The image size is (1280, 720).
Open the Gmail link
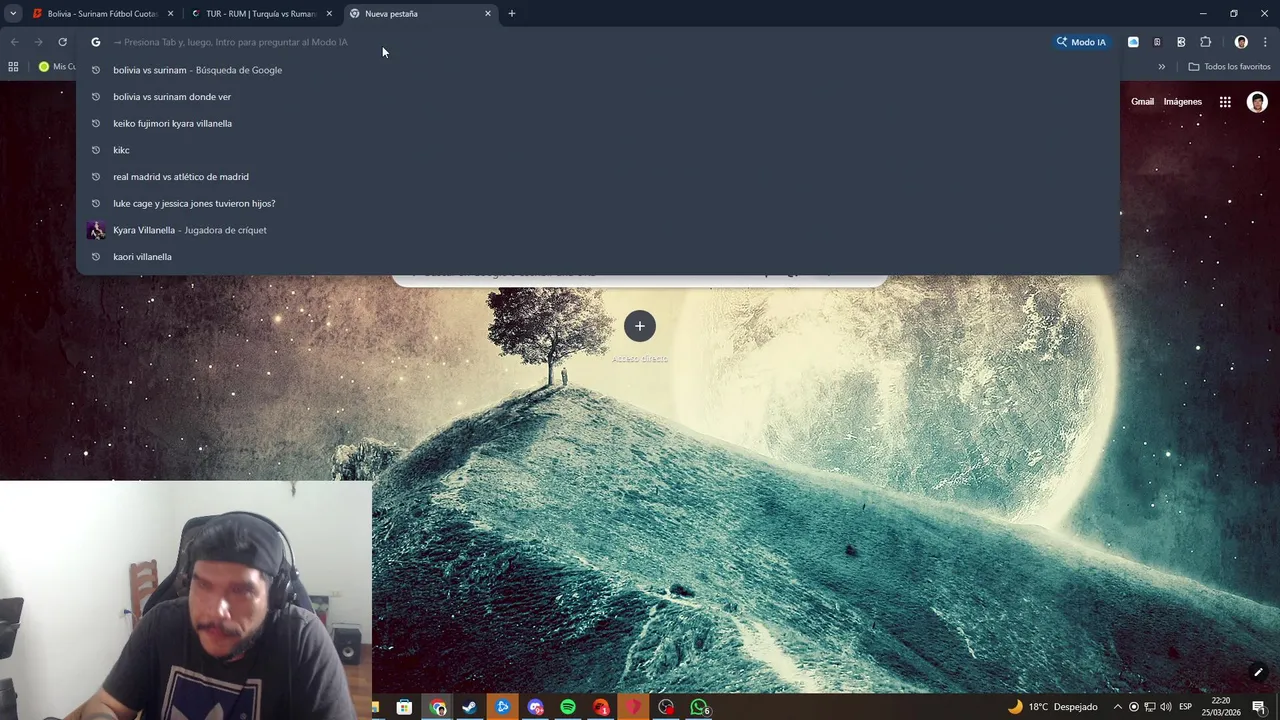tap(1142, 102)
